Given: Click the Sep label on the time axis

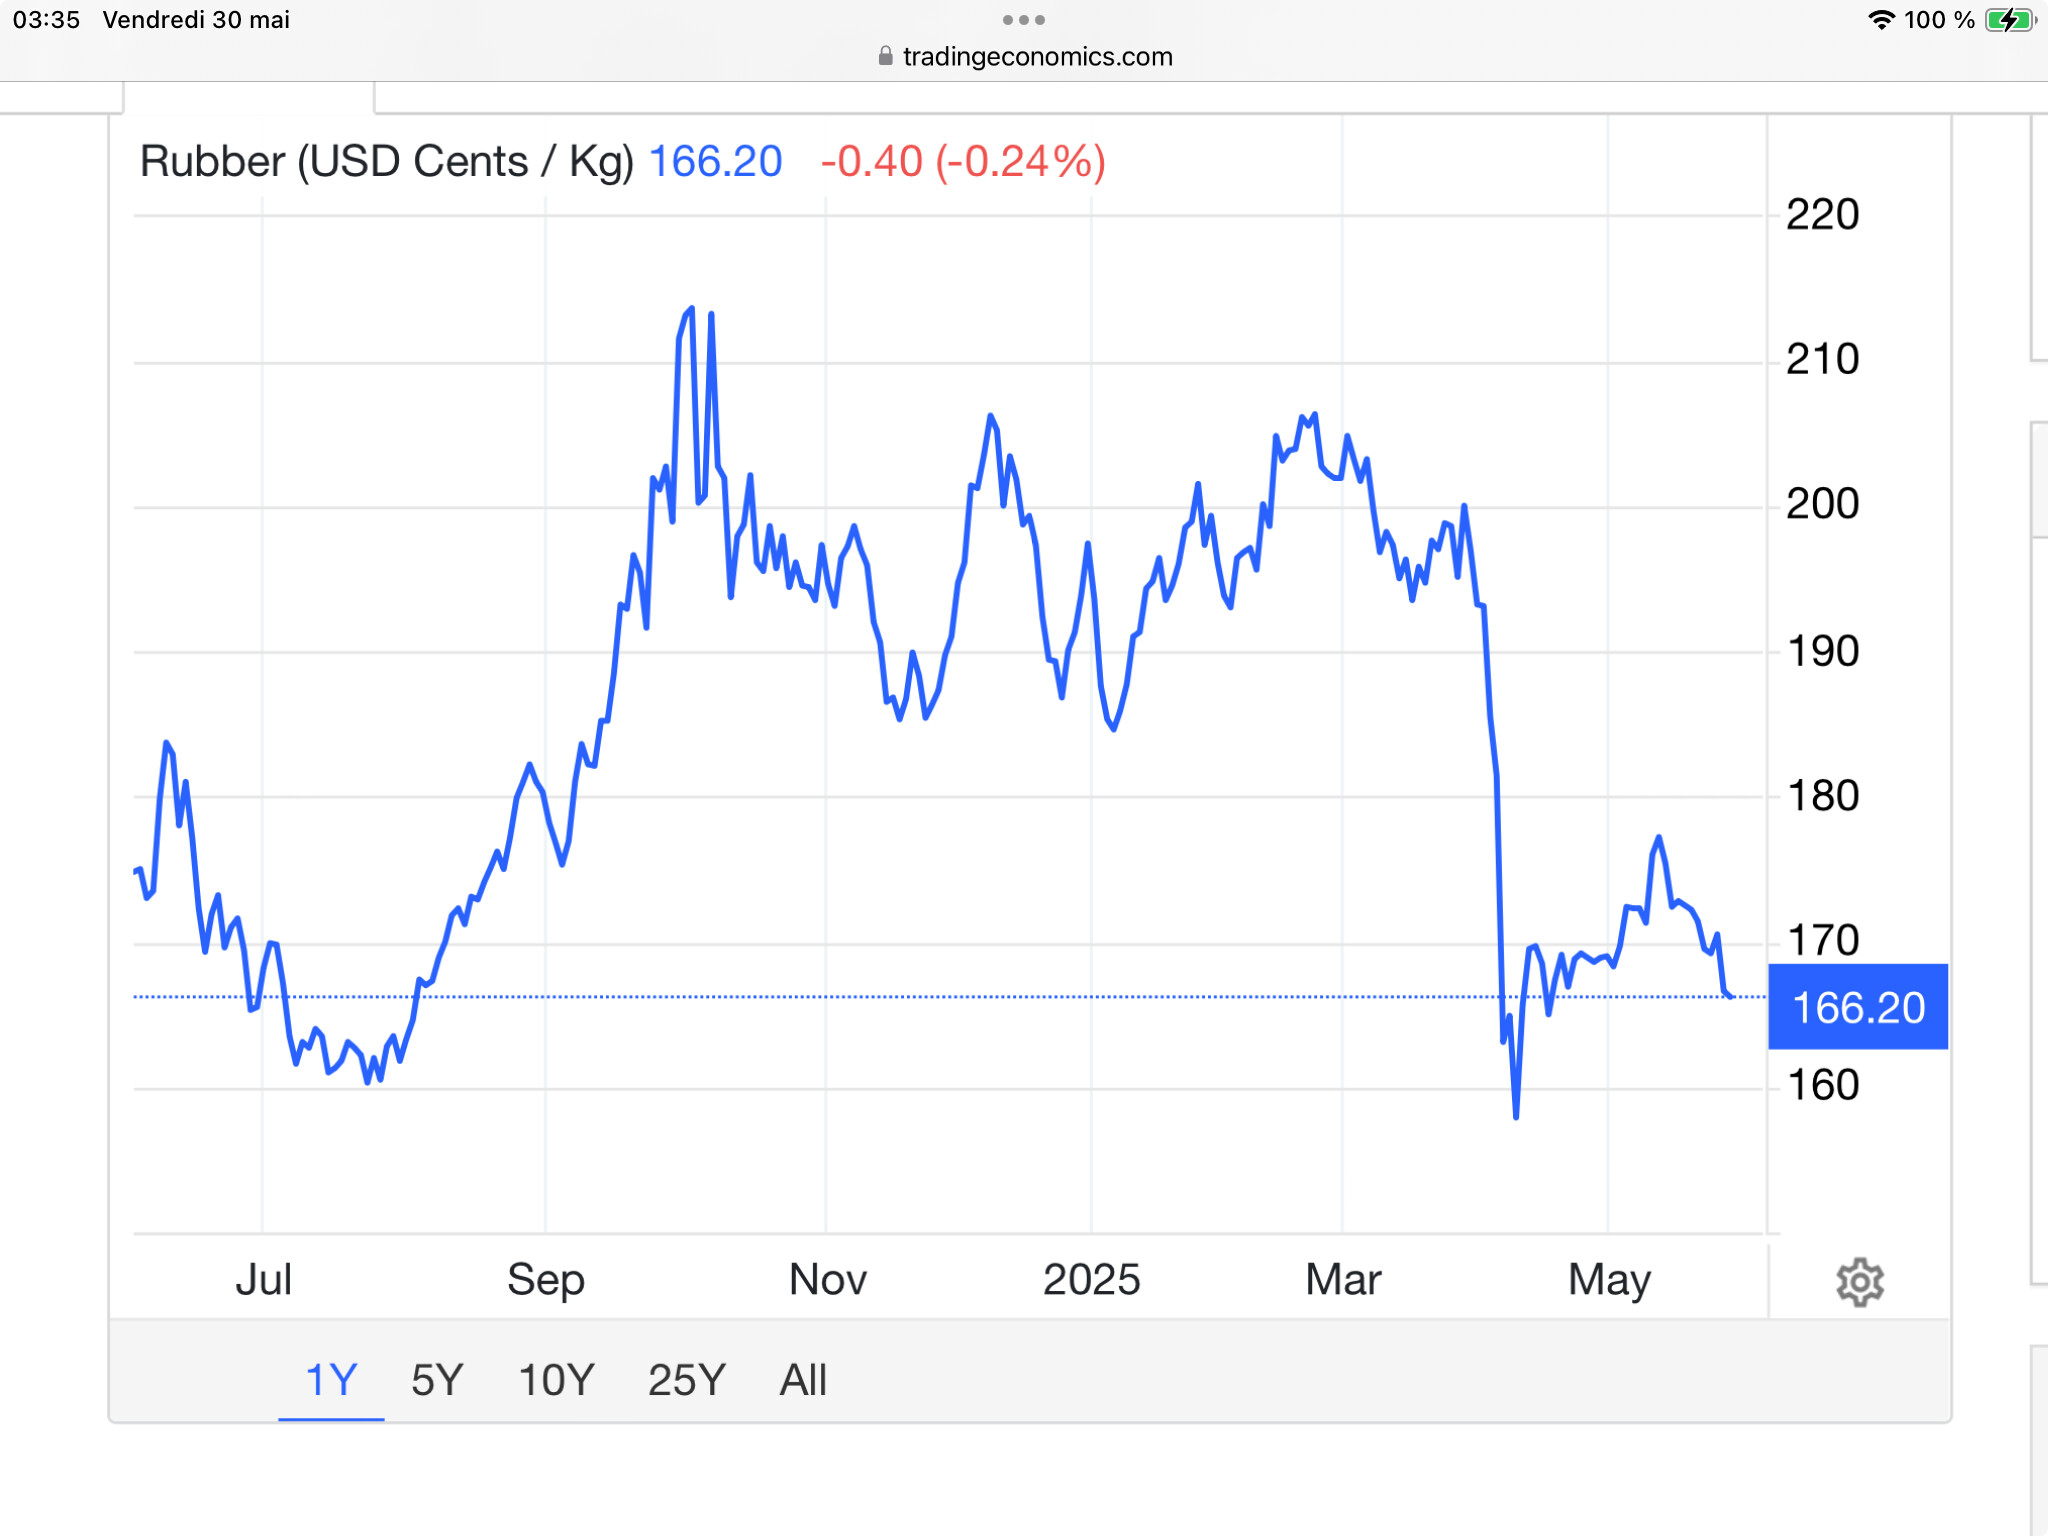Looking at the screenshot, I should tap(545, 1279).
